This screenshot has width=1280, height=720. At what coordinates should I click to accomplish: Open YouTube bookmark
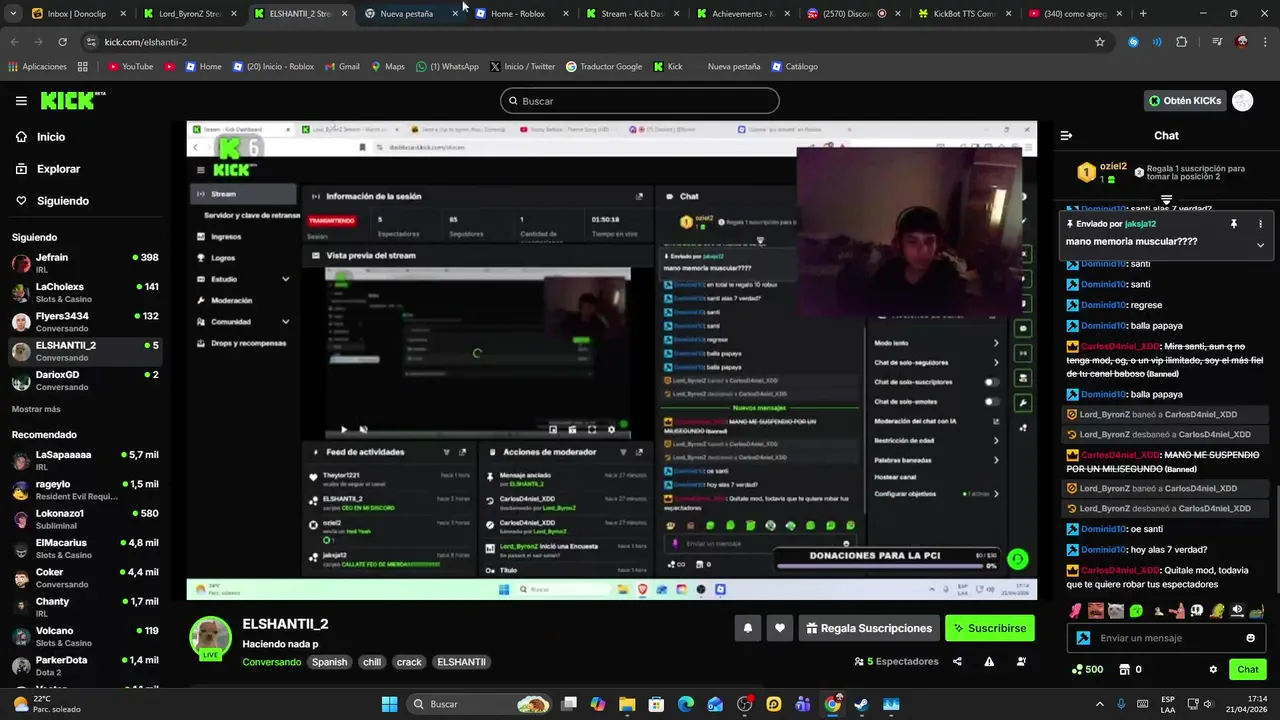[130, 67]
